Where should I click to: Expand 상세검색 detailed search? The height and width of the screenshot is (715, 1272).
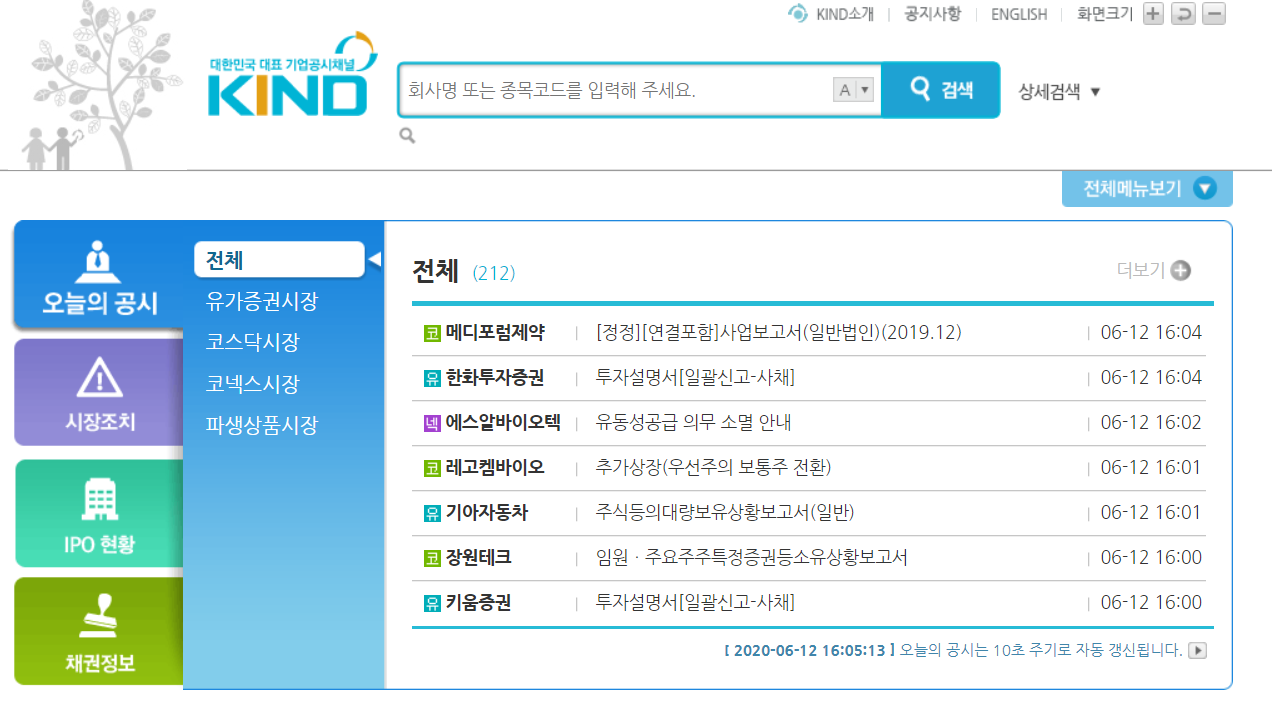pos(1060,91)
